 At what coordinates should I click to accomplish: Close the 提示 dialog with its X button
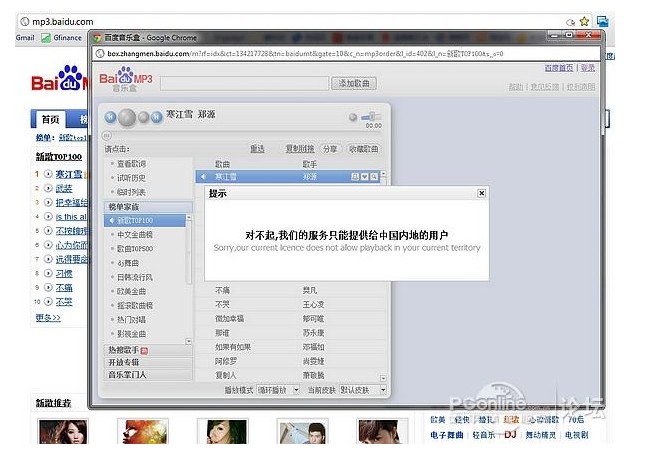pos(481,193)
